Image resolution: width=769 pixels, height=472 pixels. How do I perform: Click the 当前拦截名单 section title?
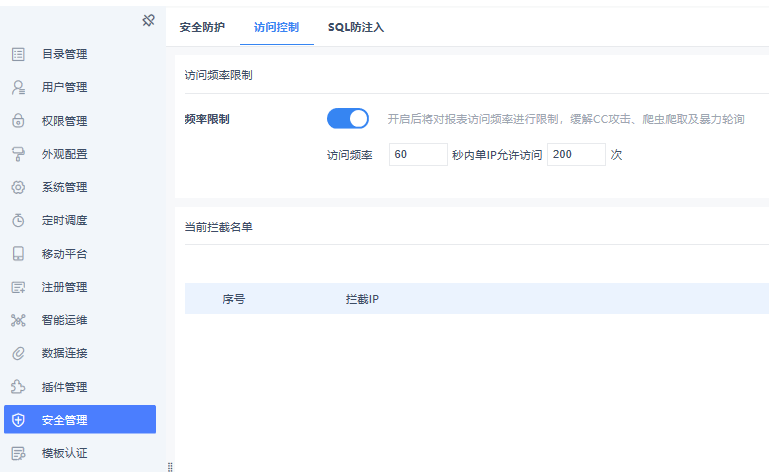[218, 227]
